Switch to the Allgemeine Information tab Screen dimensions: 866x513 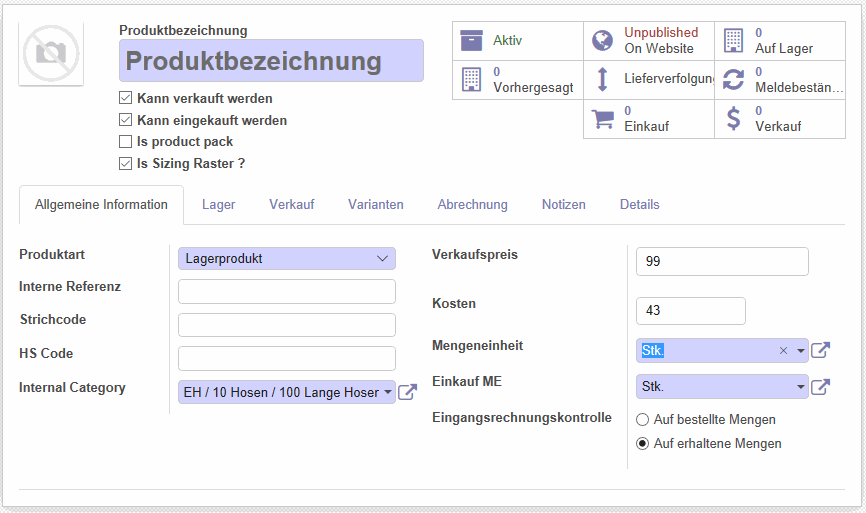[x=101, y=205]
